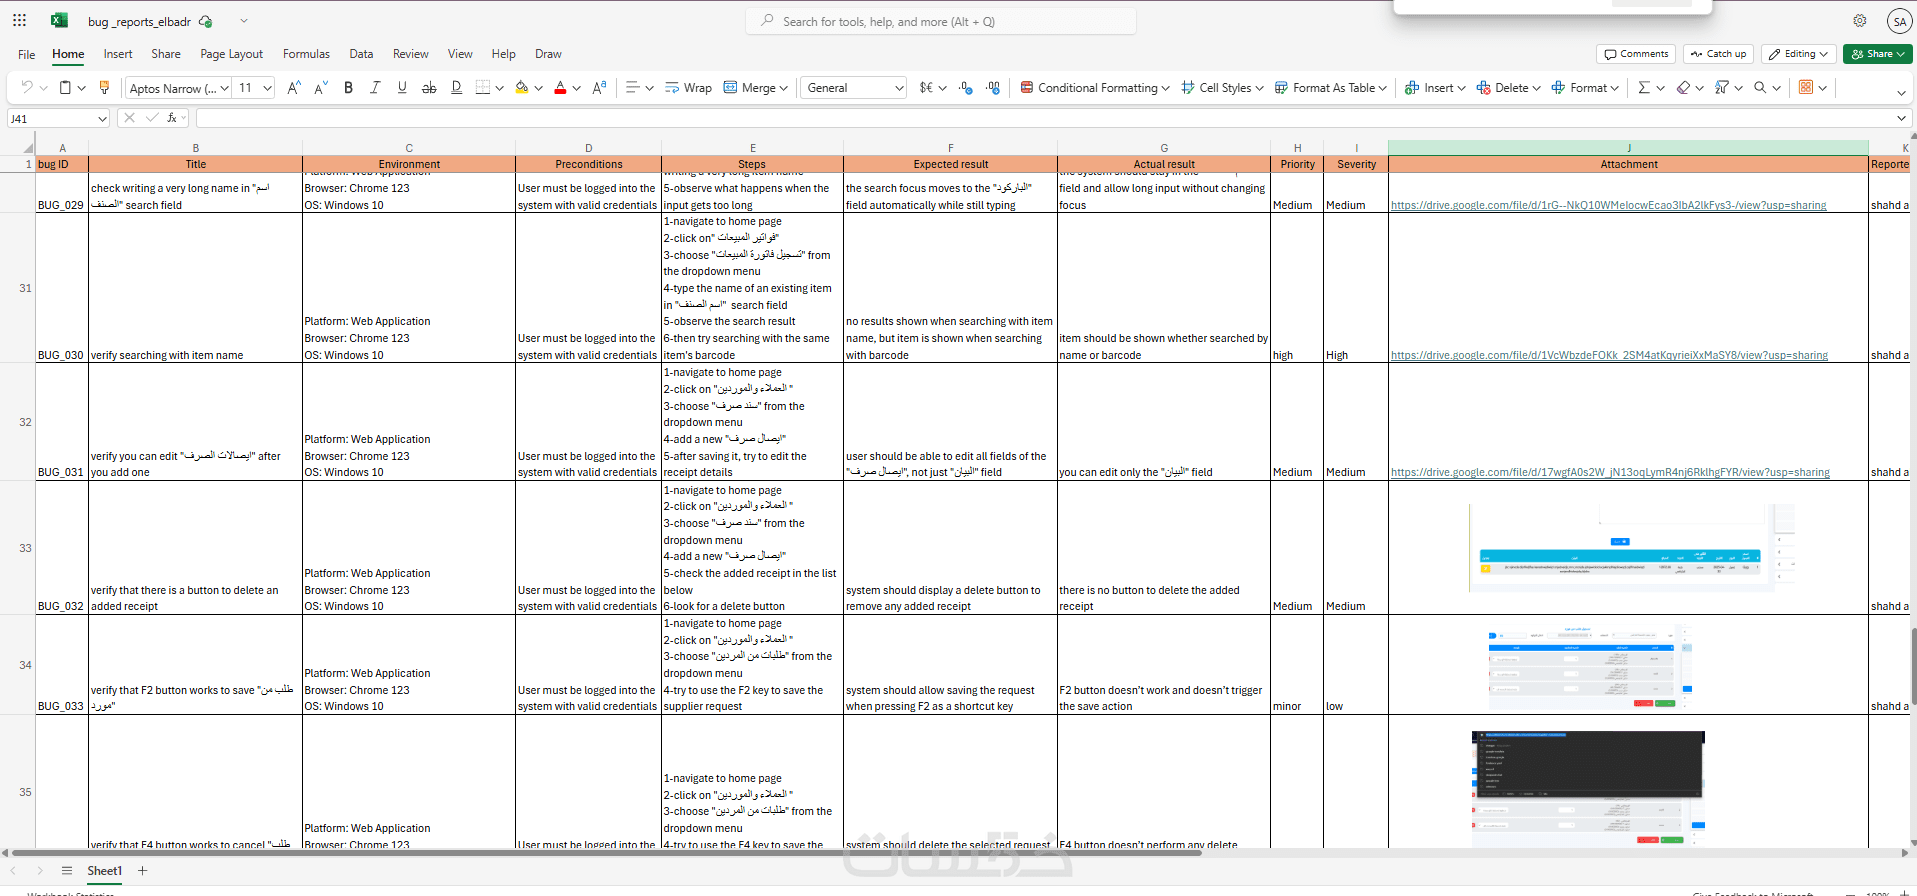Open the BUG_031 Google Drive link
1917x896 pixels.
pos(1610,472)
